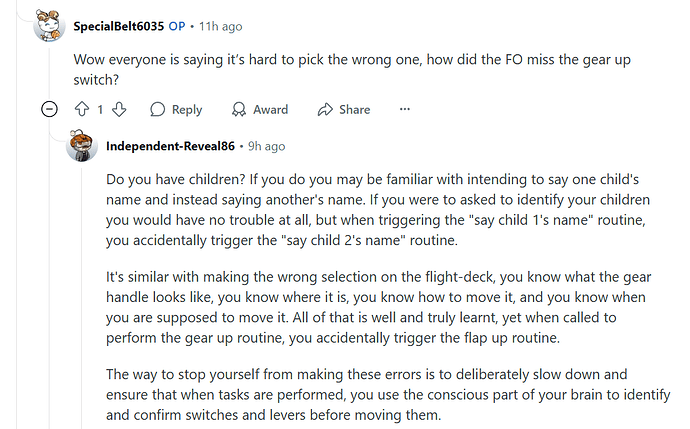This screenshot has height=429, width=690.
Task: Collapse the thread with the minus circle
Action: [x=49, y=109]
